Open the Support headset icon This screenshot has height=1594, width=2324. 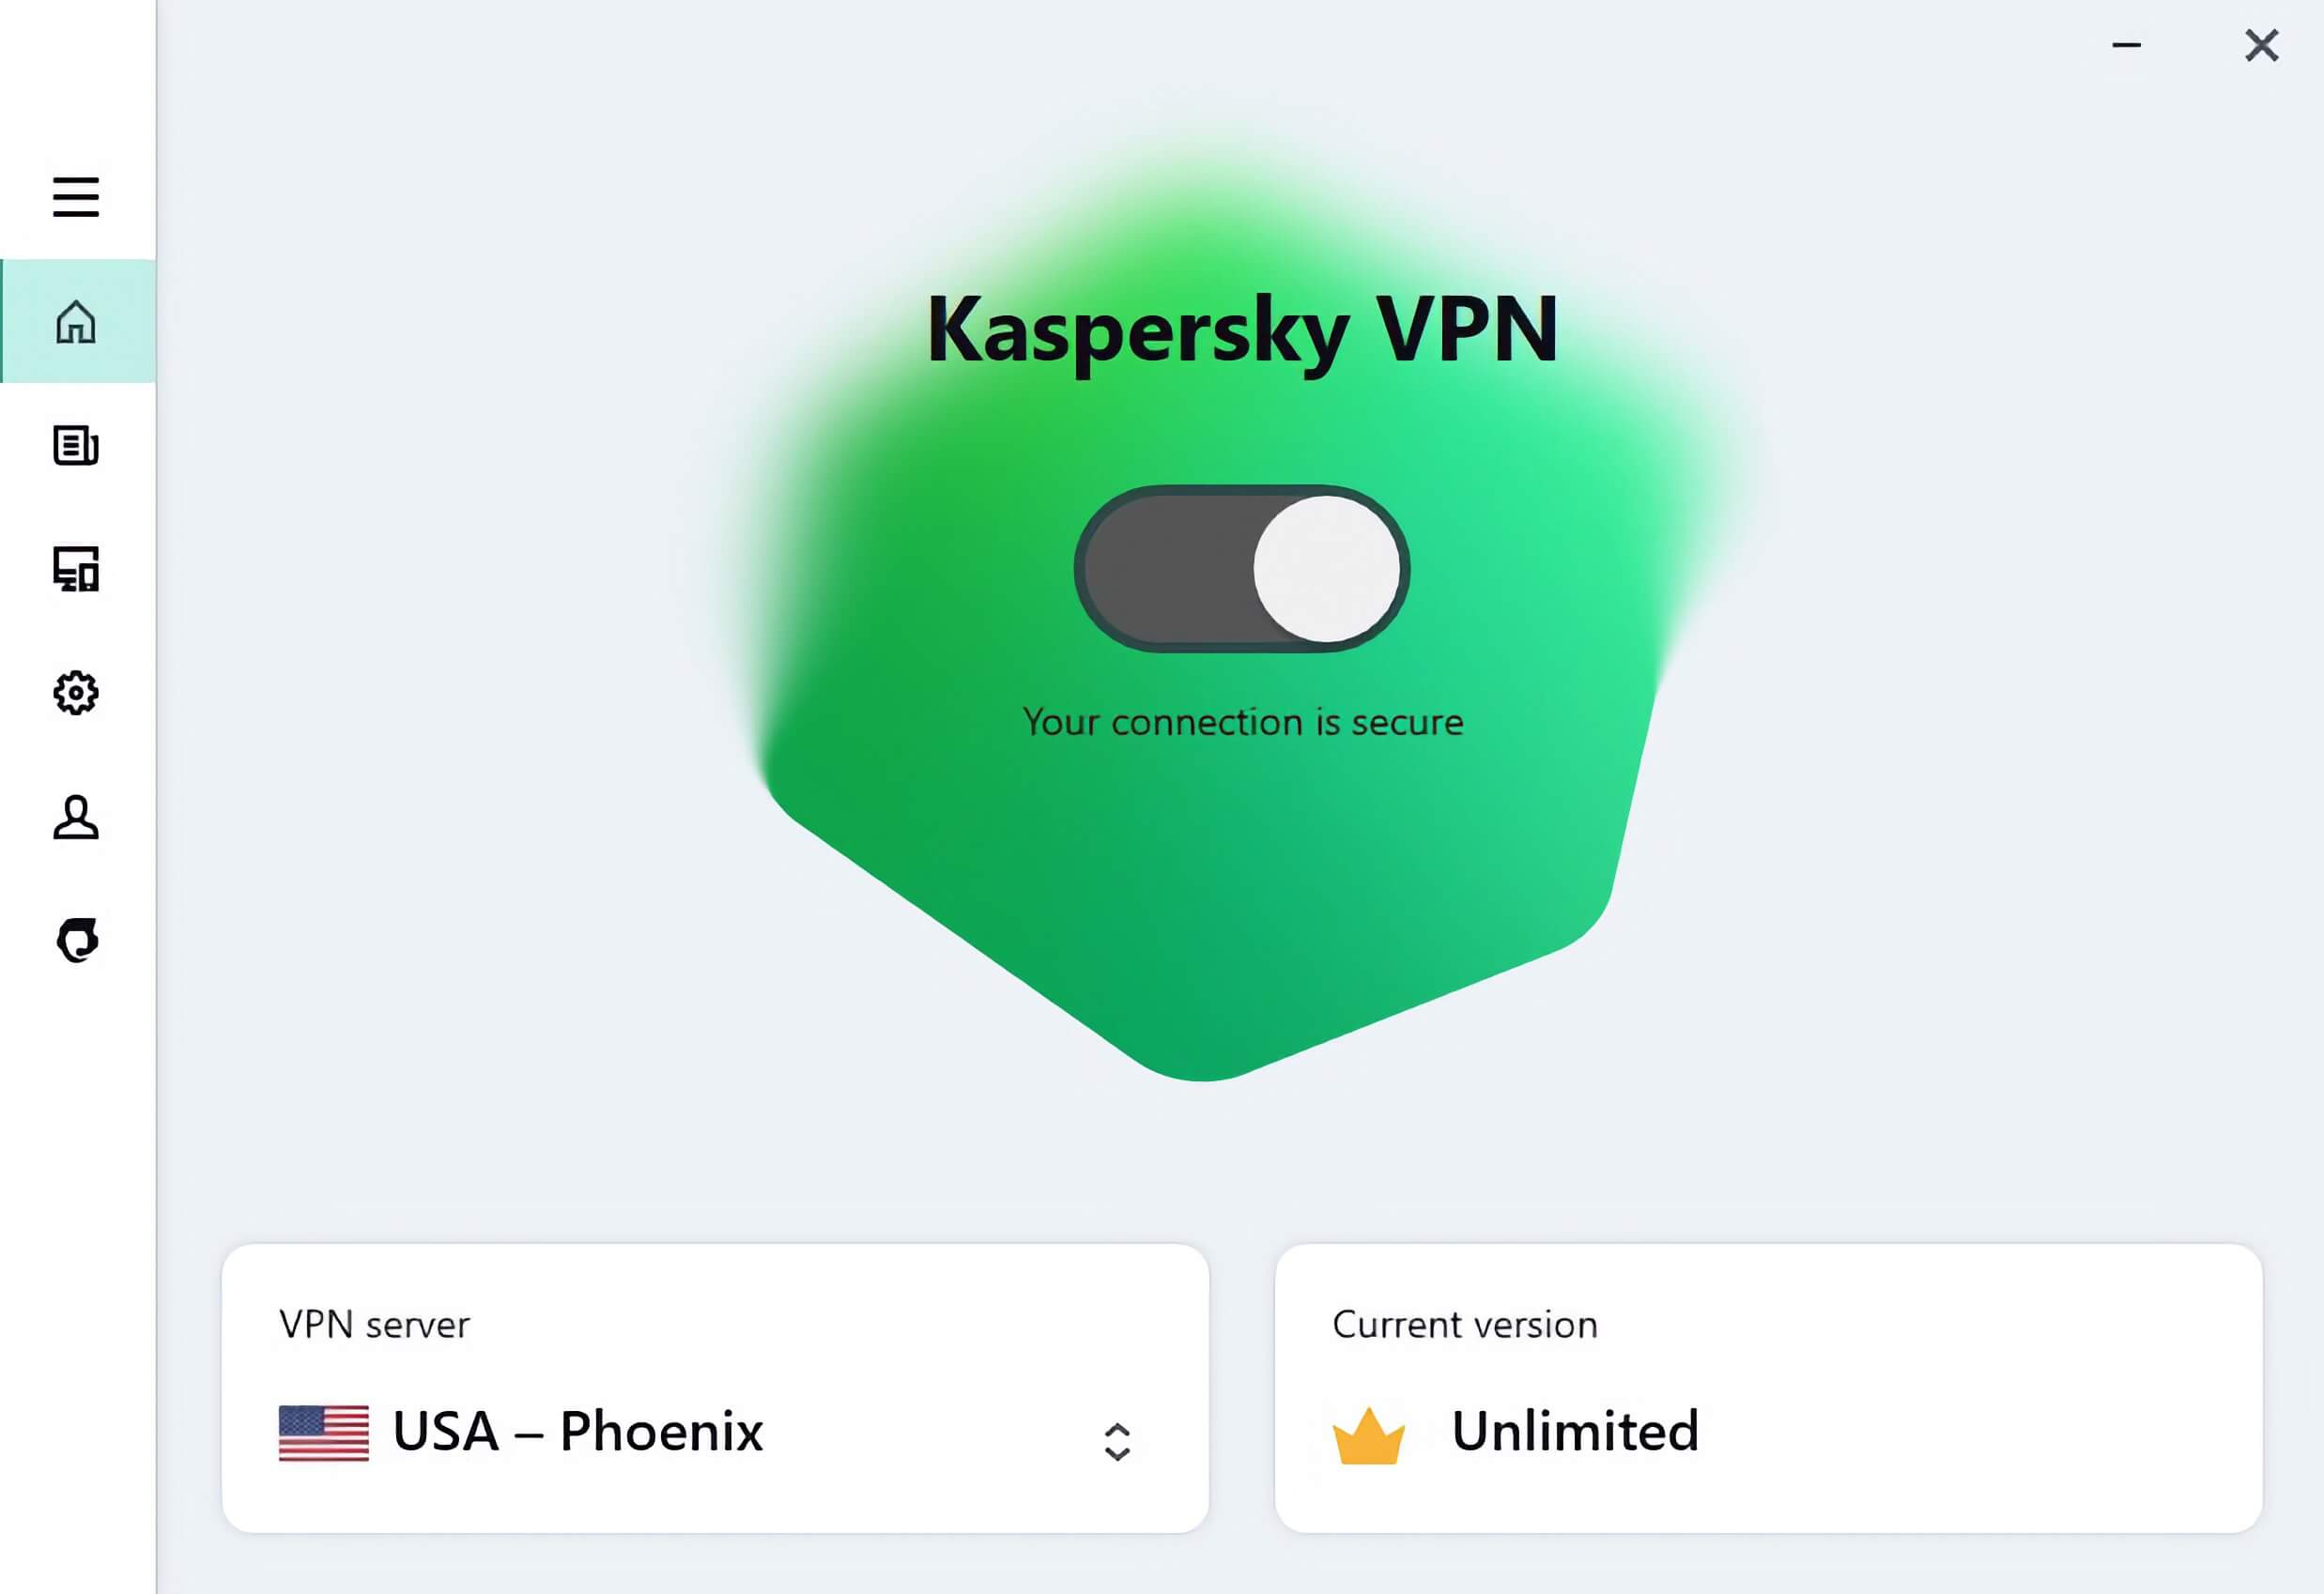pos(77,940)
